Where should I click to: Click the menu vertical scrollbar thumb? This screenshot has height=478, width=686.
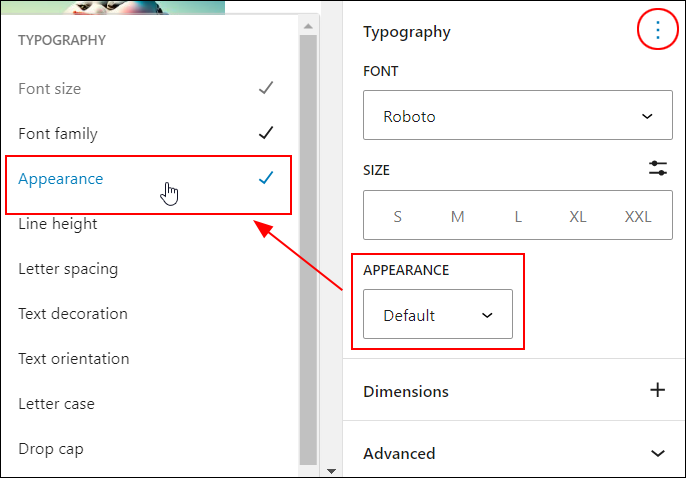coord(308,249)
